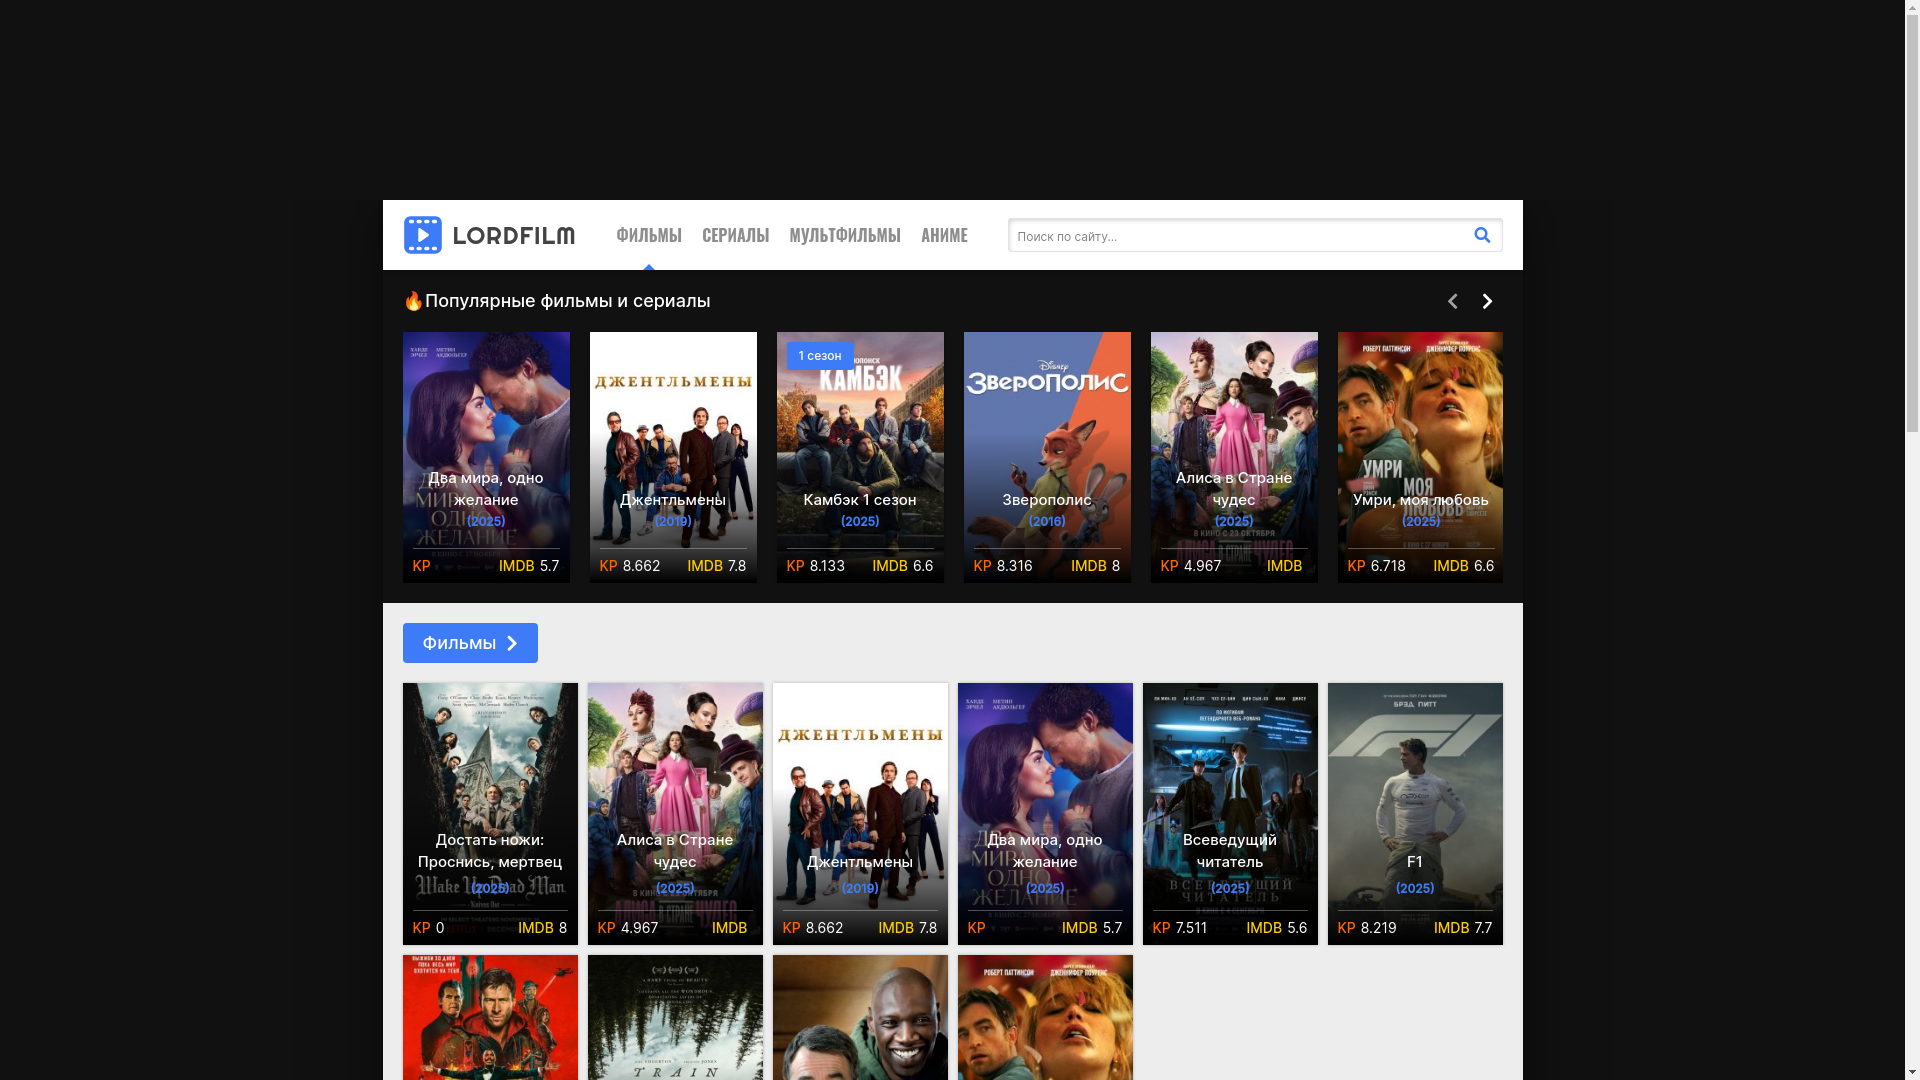The image size is (1920, 1080).
Task: Go to next carousel slide arrow
Action: pyautogui.click(x=1487, y=301)
